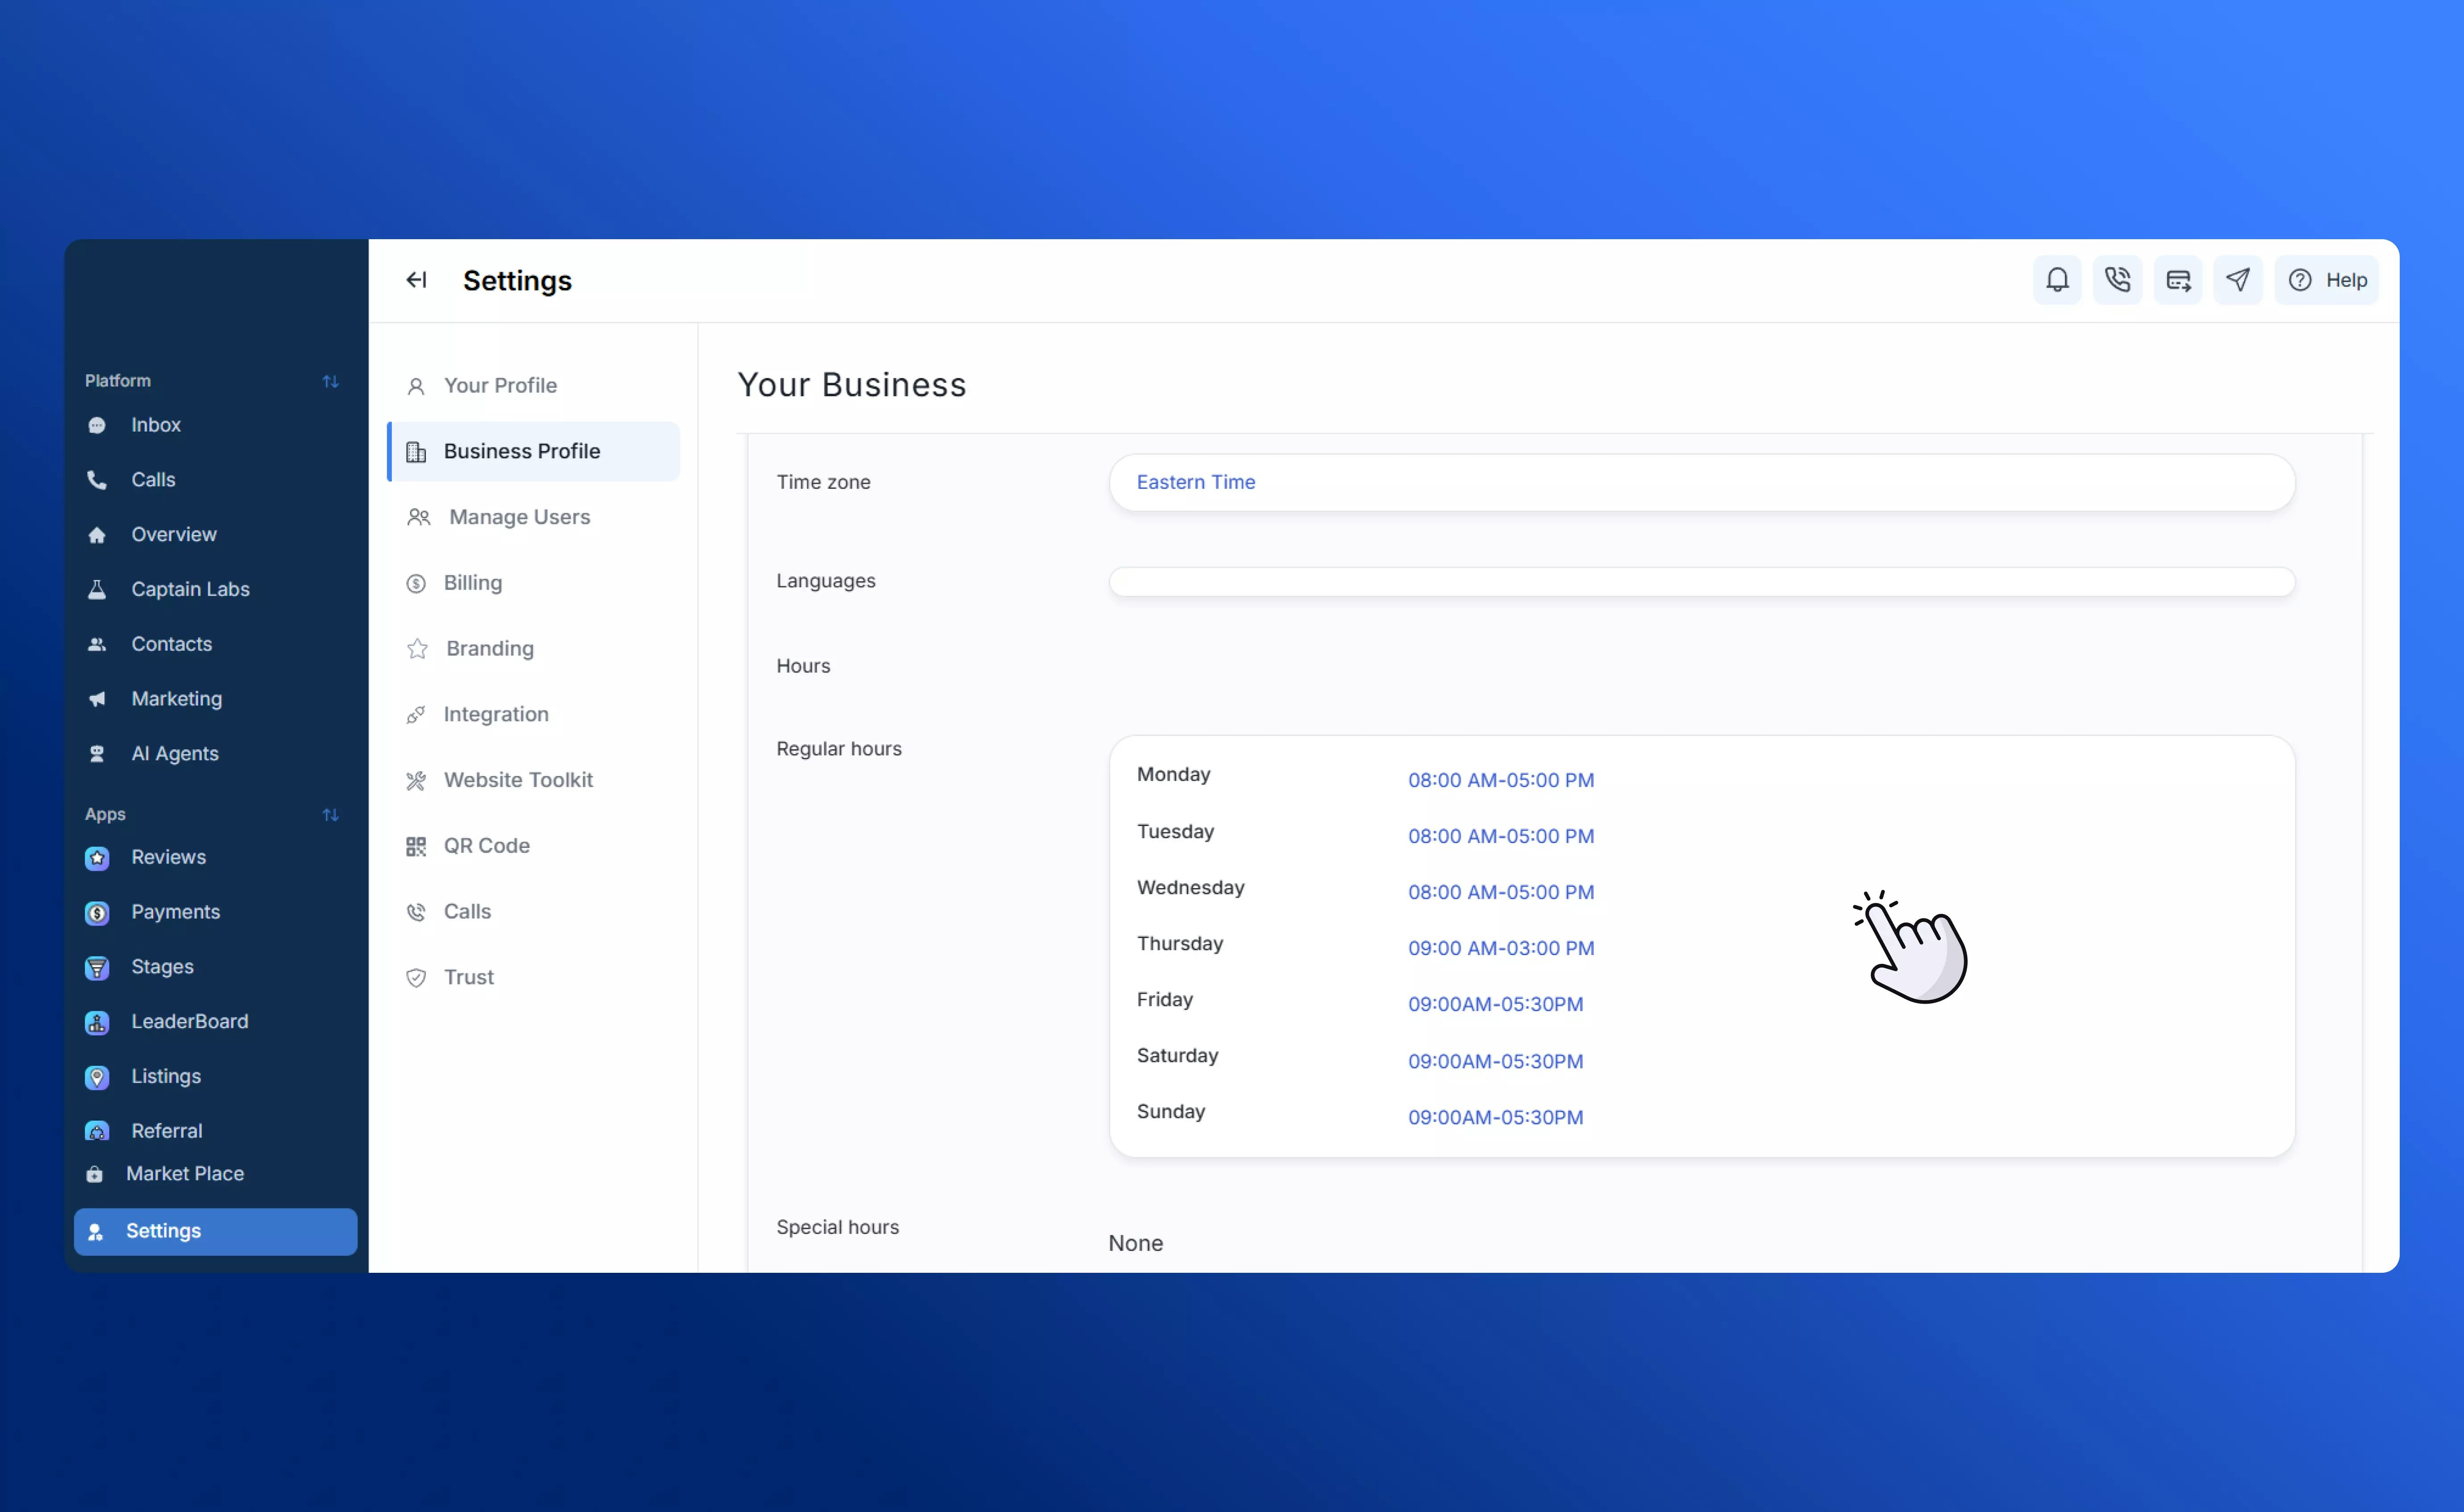The image size is (2464, 1512).
Task: Click the paper plane send icon
Action: 2238,280
